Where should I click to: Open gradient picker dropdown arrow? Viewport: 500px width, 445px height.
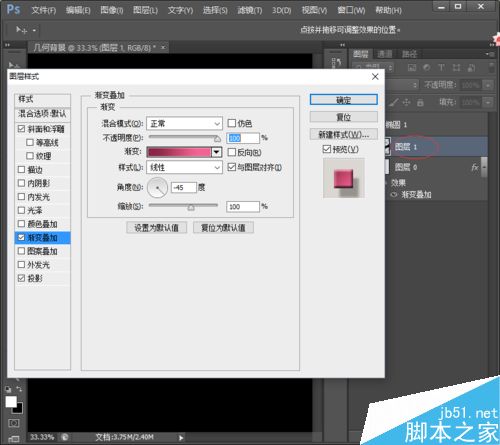pos(217,152)
